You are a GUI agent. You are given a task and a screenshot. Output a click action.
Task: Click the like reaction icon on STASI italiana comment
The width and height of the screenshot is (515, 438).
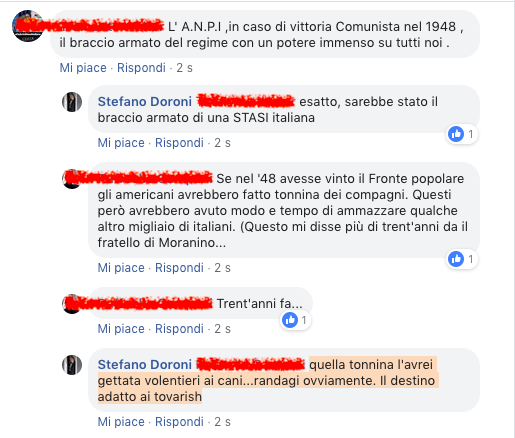(456, 134)
